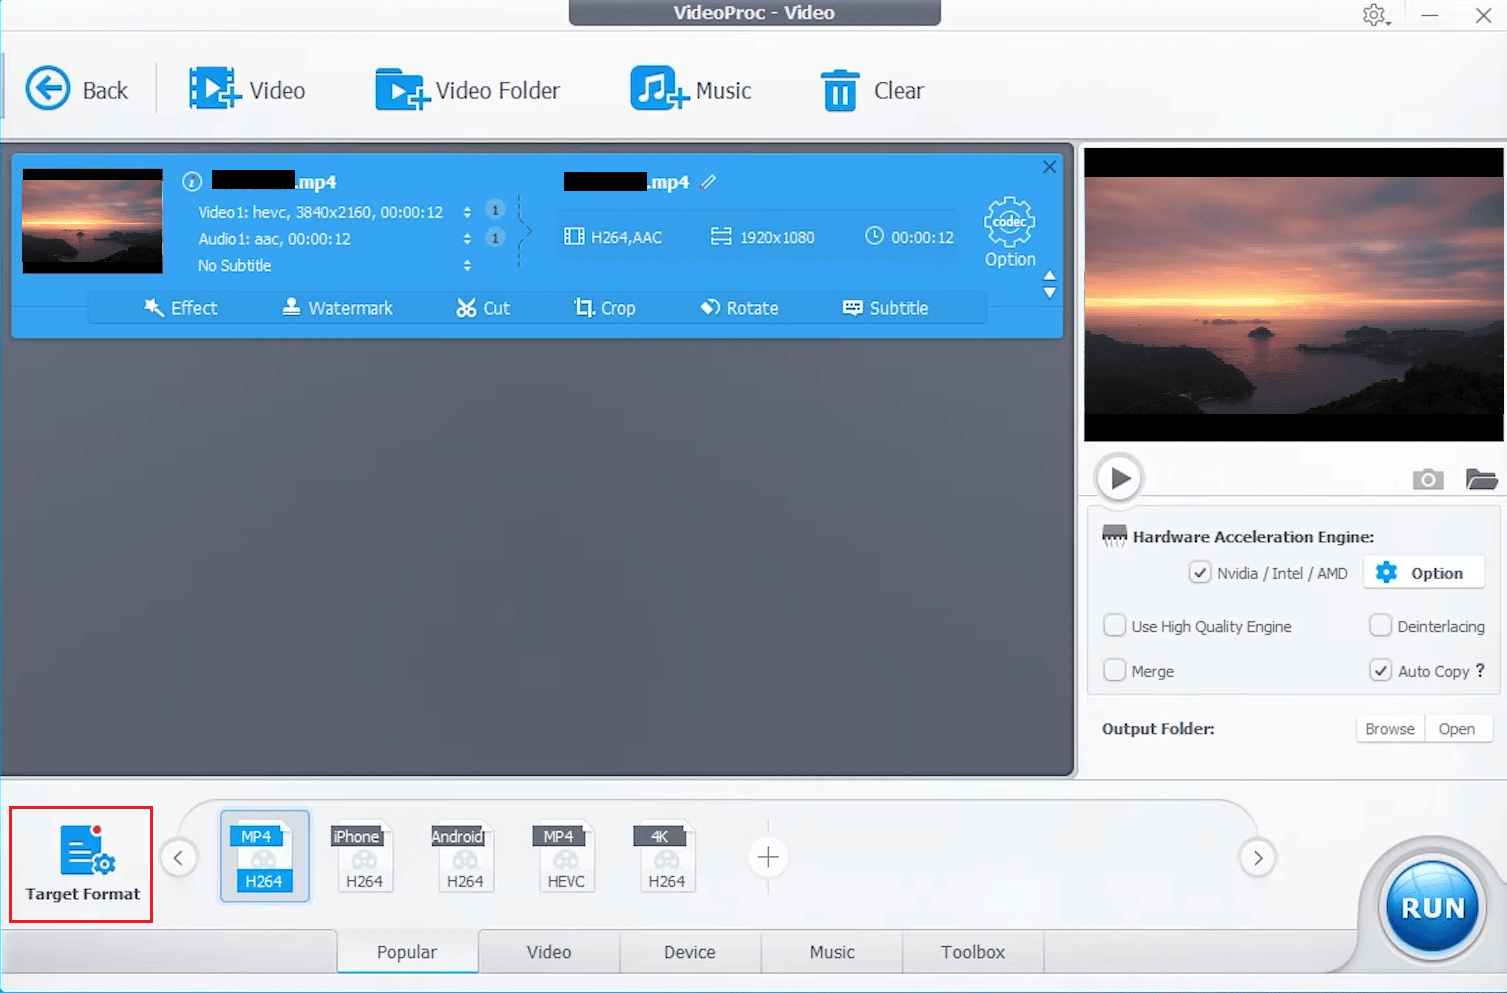Screen dimensions: 1507x993
Task: Enable Deinterlacing
Action: 1380,626
